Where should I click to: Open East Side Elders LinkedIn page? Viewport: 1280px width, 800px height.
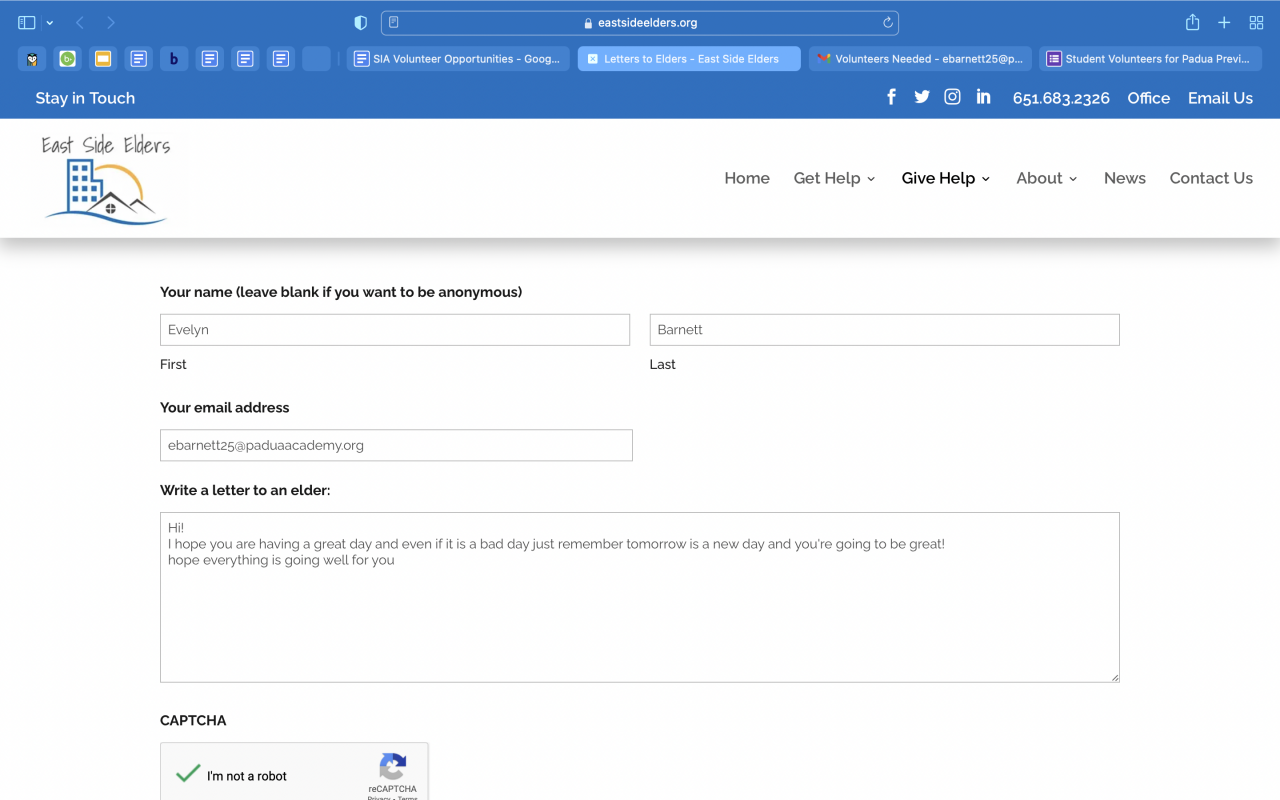tap(984, 97)
